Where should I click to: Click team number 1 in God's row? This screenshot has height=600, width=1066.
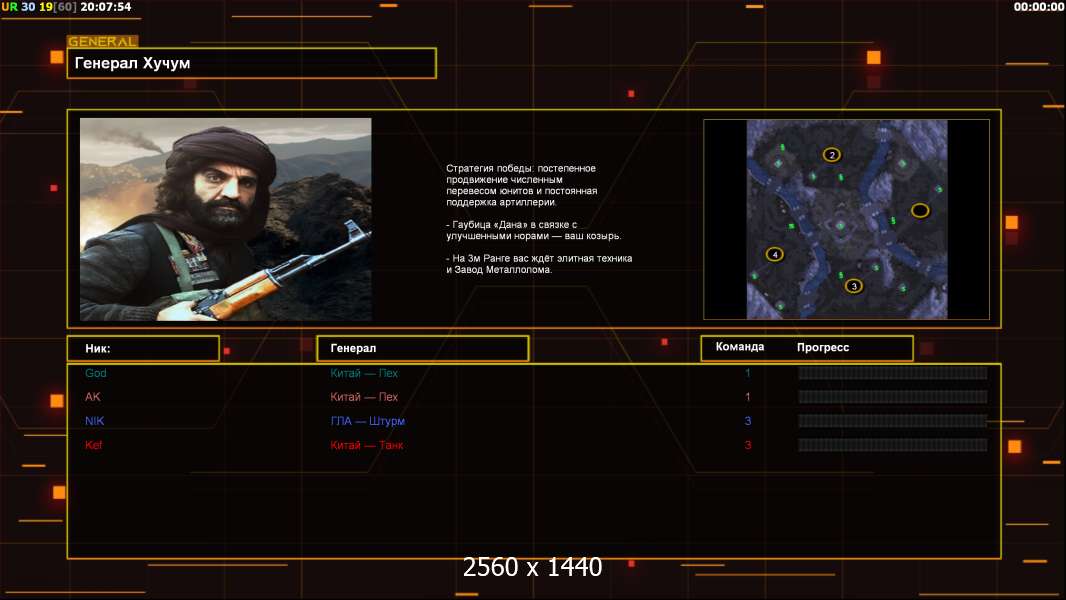pyautogui.click(x=748, y=373)
